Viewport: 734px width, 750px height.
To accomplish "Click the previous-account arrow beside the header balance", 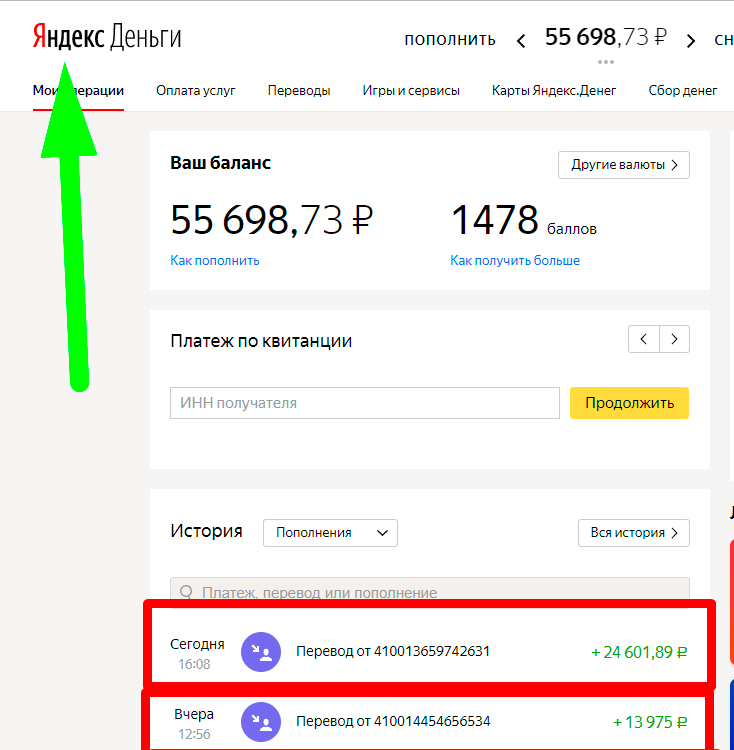I will (x=521, y=41).
